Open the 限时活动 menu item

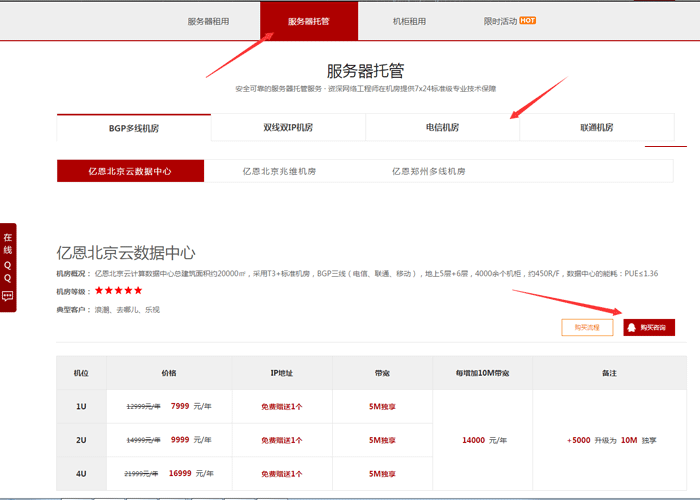point(500,21)
